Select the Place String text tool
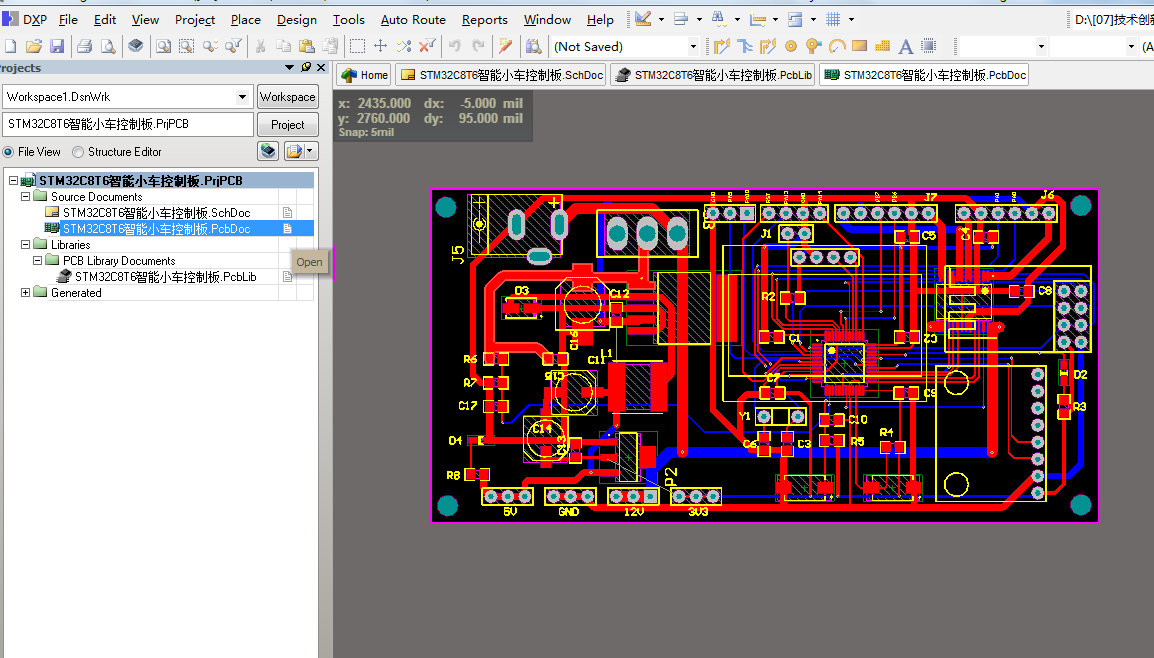The width and height of the screenshot is (1154, 658). pyautogui.click(x=906, y=46)
